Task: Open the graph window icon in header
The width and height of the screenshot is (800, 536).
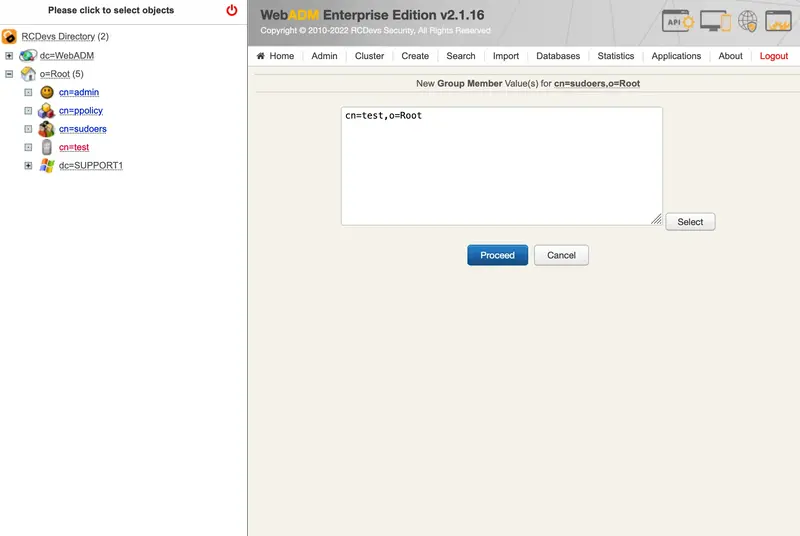Action: (779, 21)
